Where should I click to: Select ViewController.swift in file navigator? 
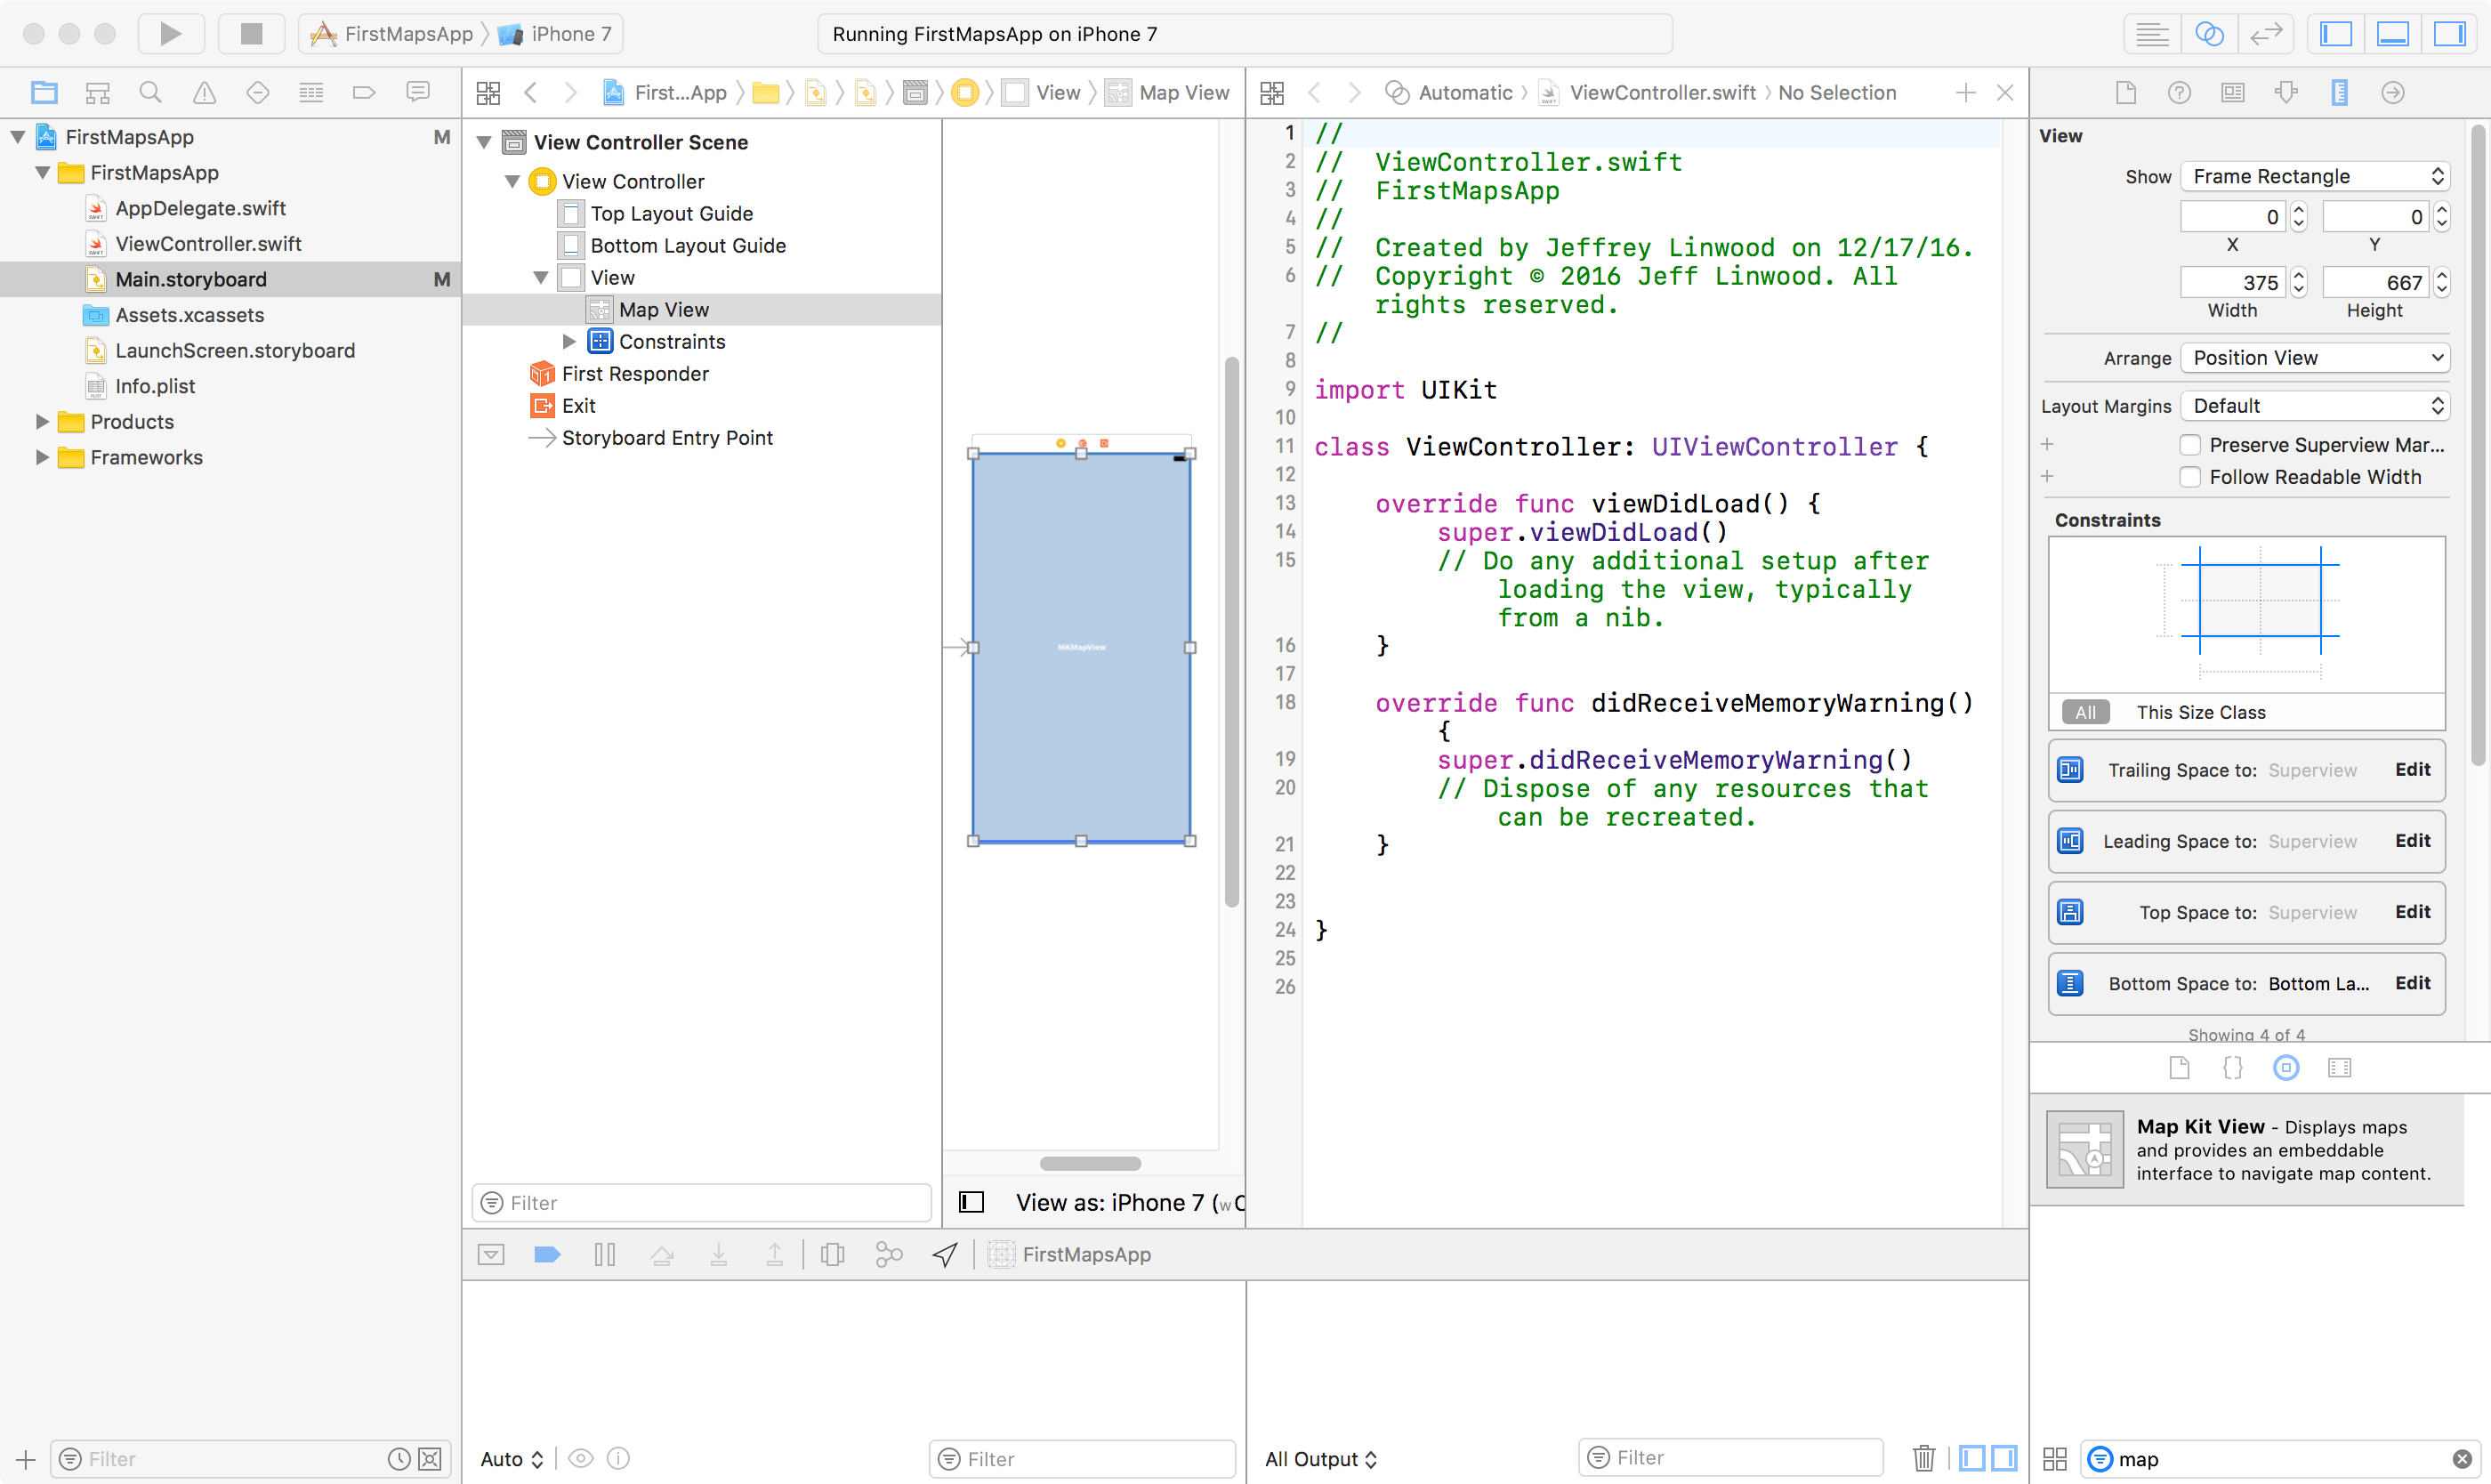click(208, 242)
